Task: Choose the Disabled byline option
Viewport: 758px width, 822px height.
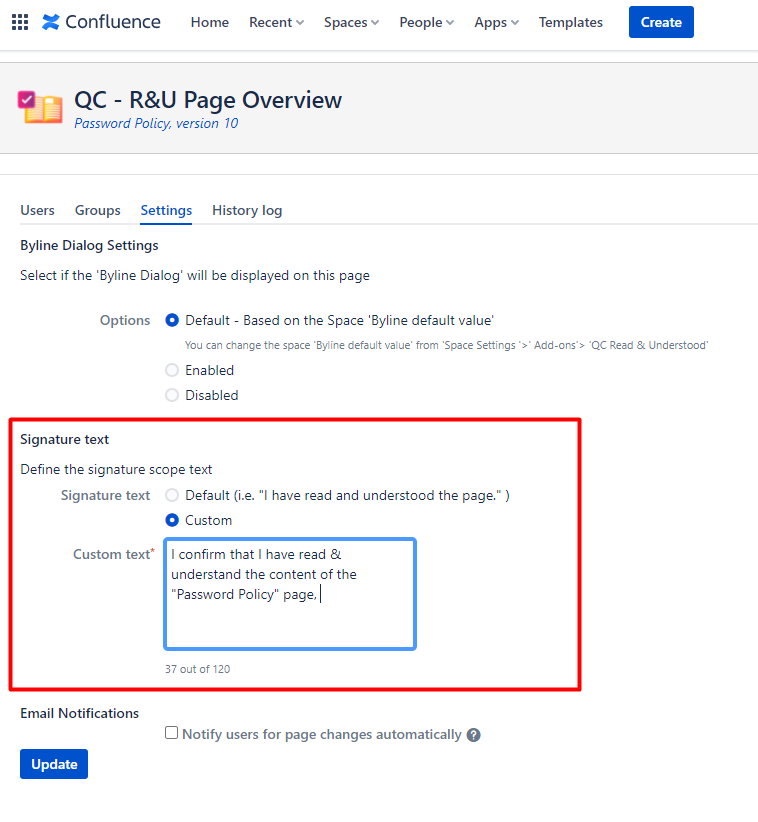Action: coord(172,395)
